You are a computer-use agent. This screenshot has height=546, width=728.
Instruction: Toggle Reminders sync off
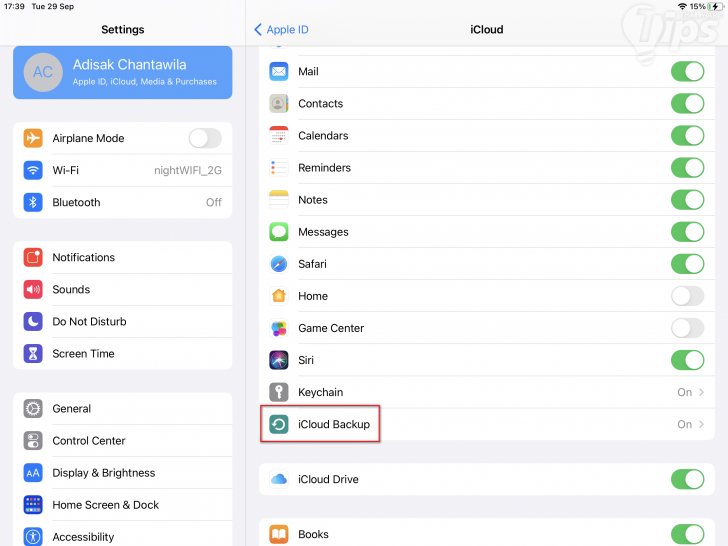(x=687, y=168)
